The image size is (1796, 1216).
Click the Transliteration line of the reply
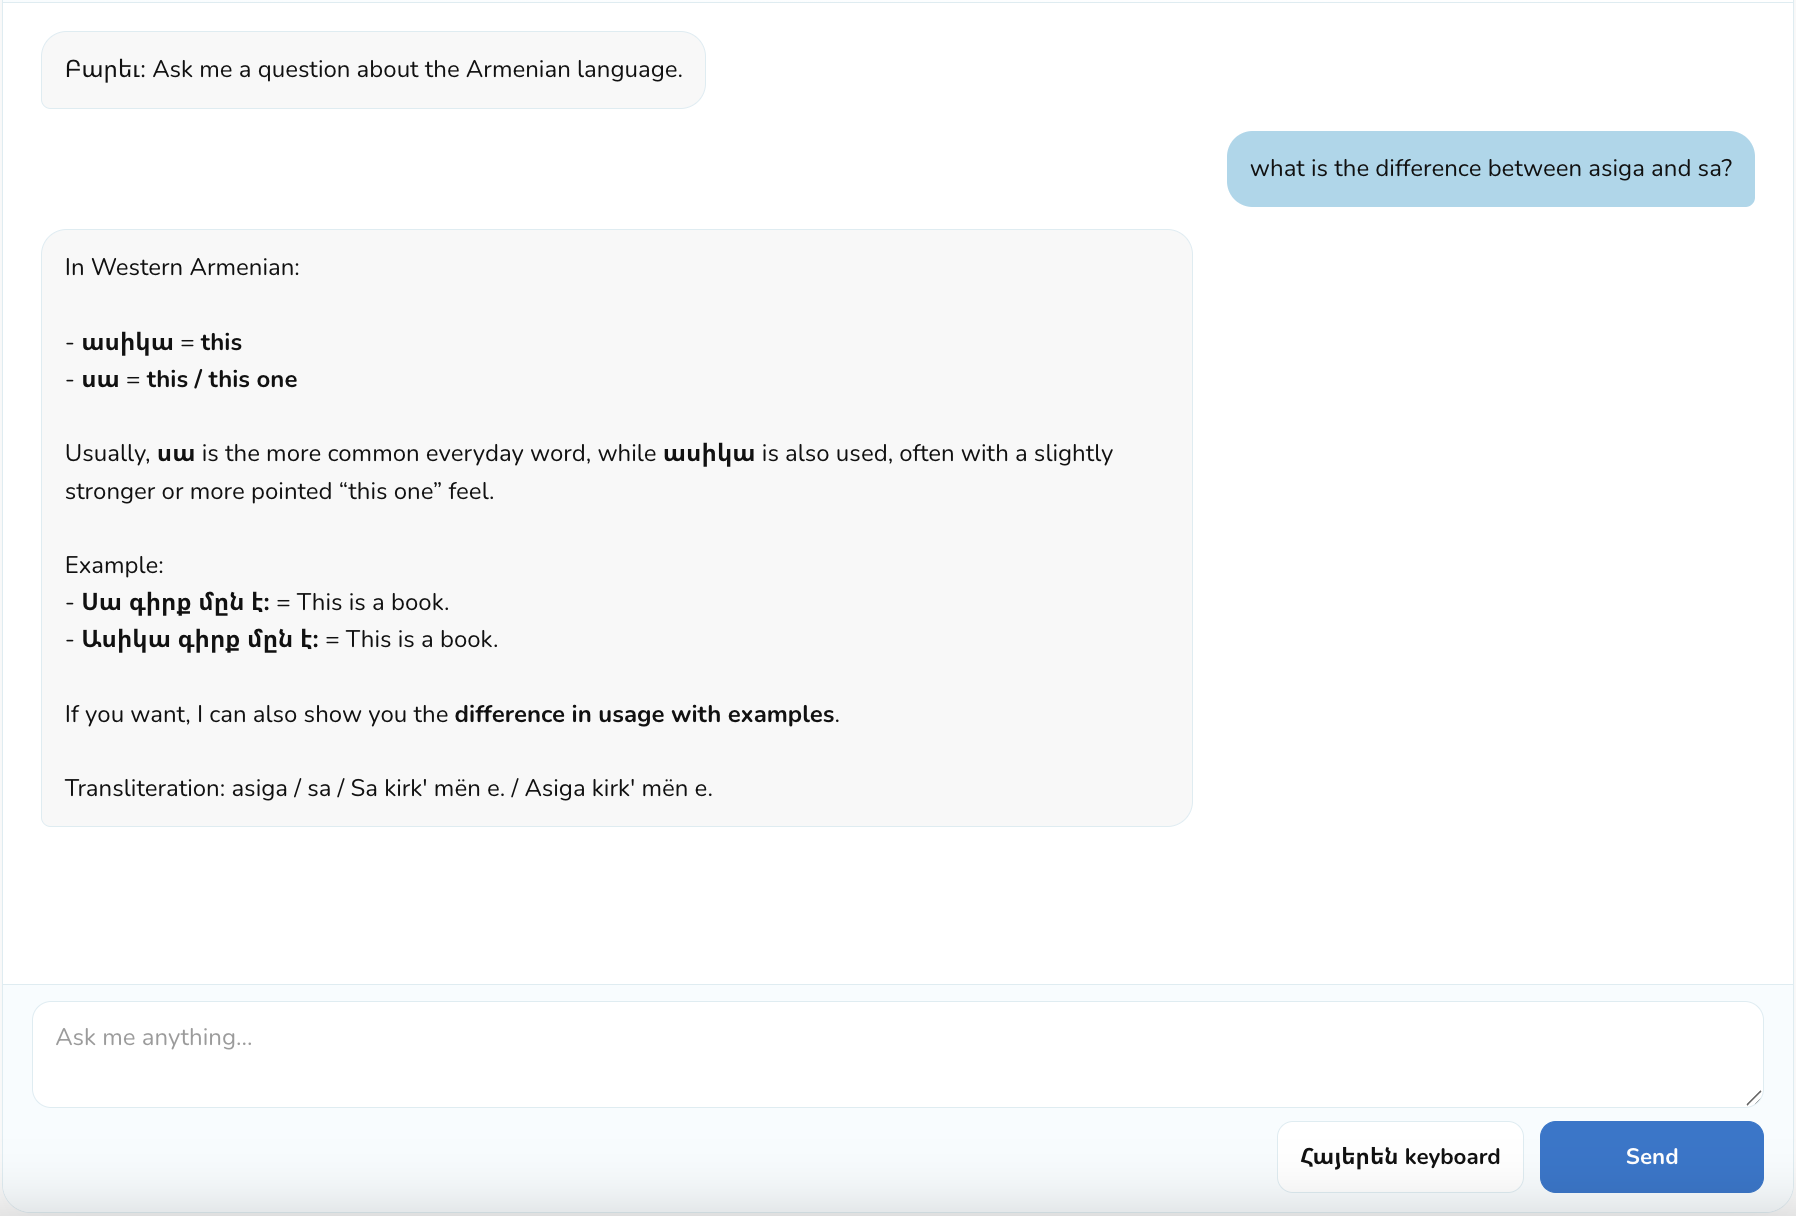pyautogui.click(x=389, y=788)
